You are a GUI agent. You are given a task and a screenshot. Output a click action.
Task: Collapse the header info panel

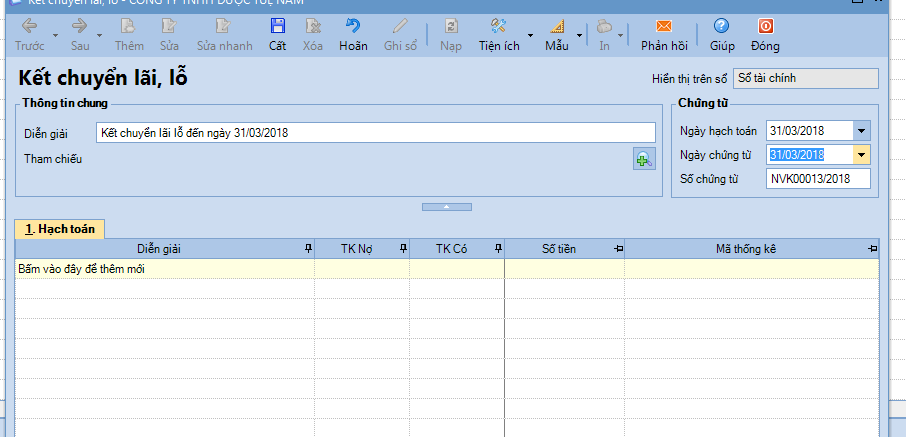point(447,207)
